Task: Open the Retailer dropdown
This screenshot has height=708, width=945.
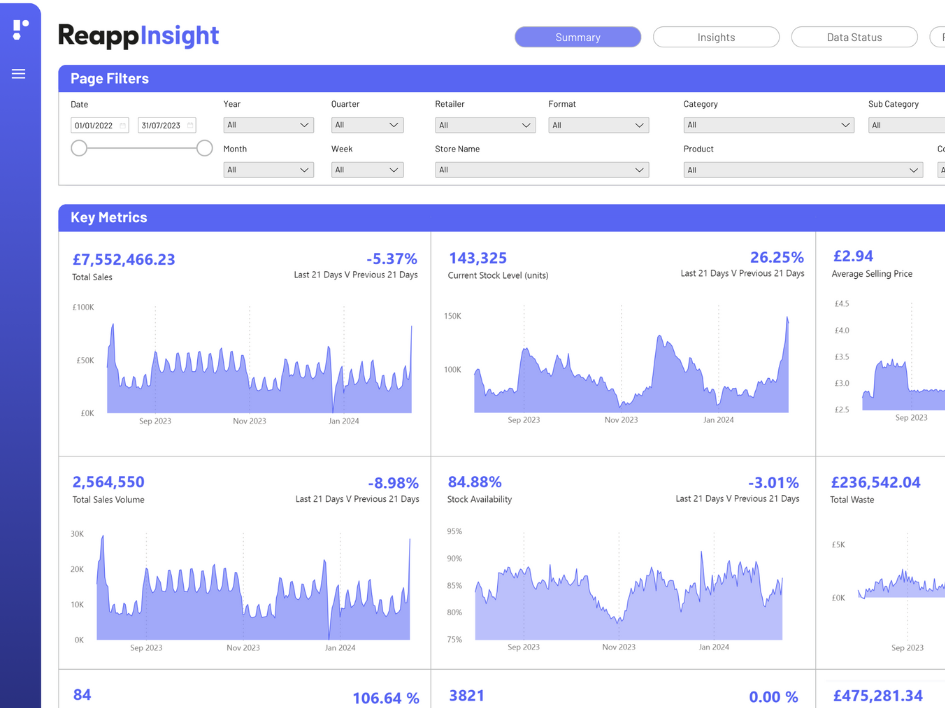Action: (484, 124)
